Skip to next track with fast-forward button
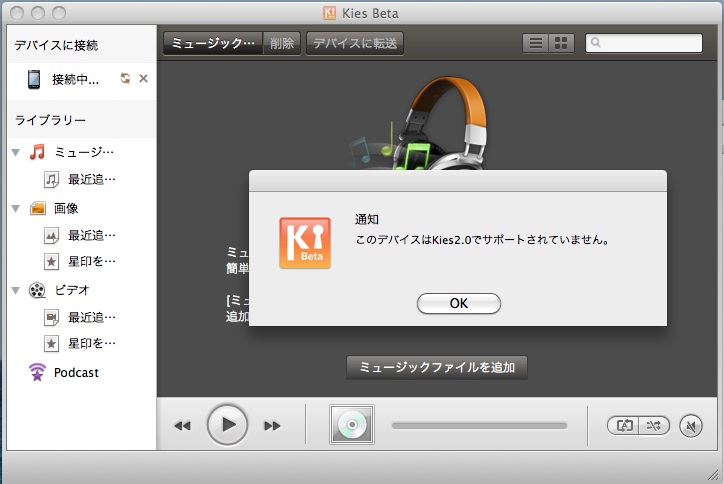Screen dimensions: 724x484 click(x=272, y=425)
